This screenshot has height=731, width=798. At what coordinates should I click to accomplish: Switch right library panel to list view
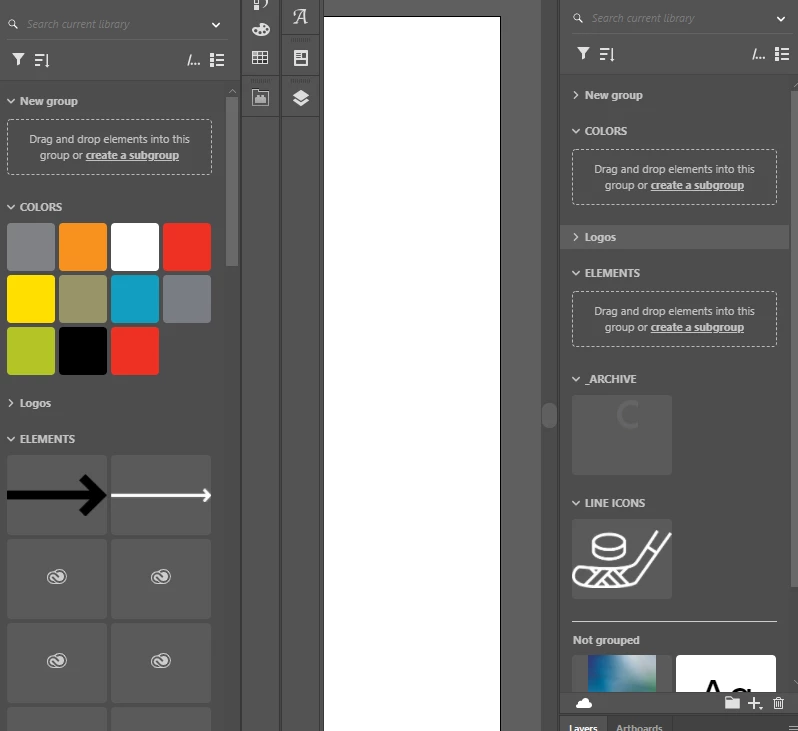[782, 53]
